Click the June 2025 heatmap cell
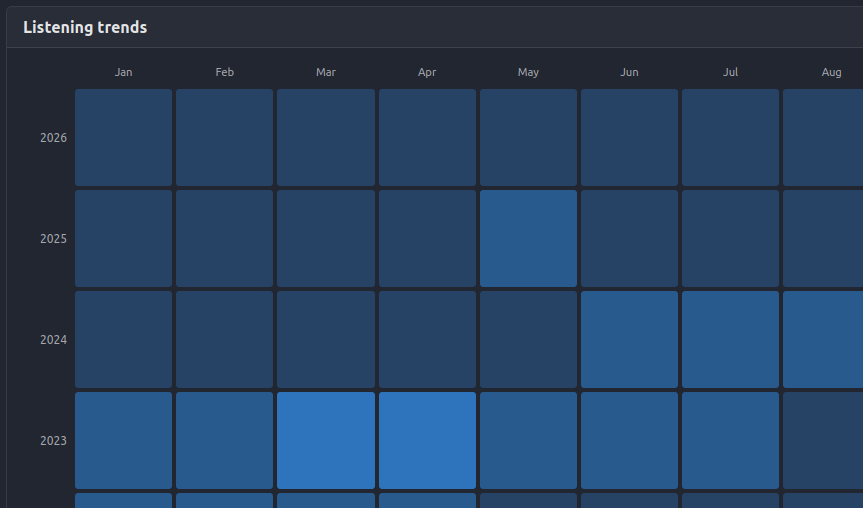Viewport: 863px width, 508px height. [629, 238]
